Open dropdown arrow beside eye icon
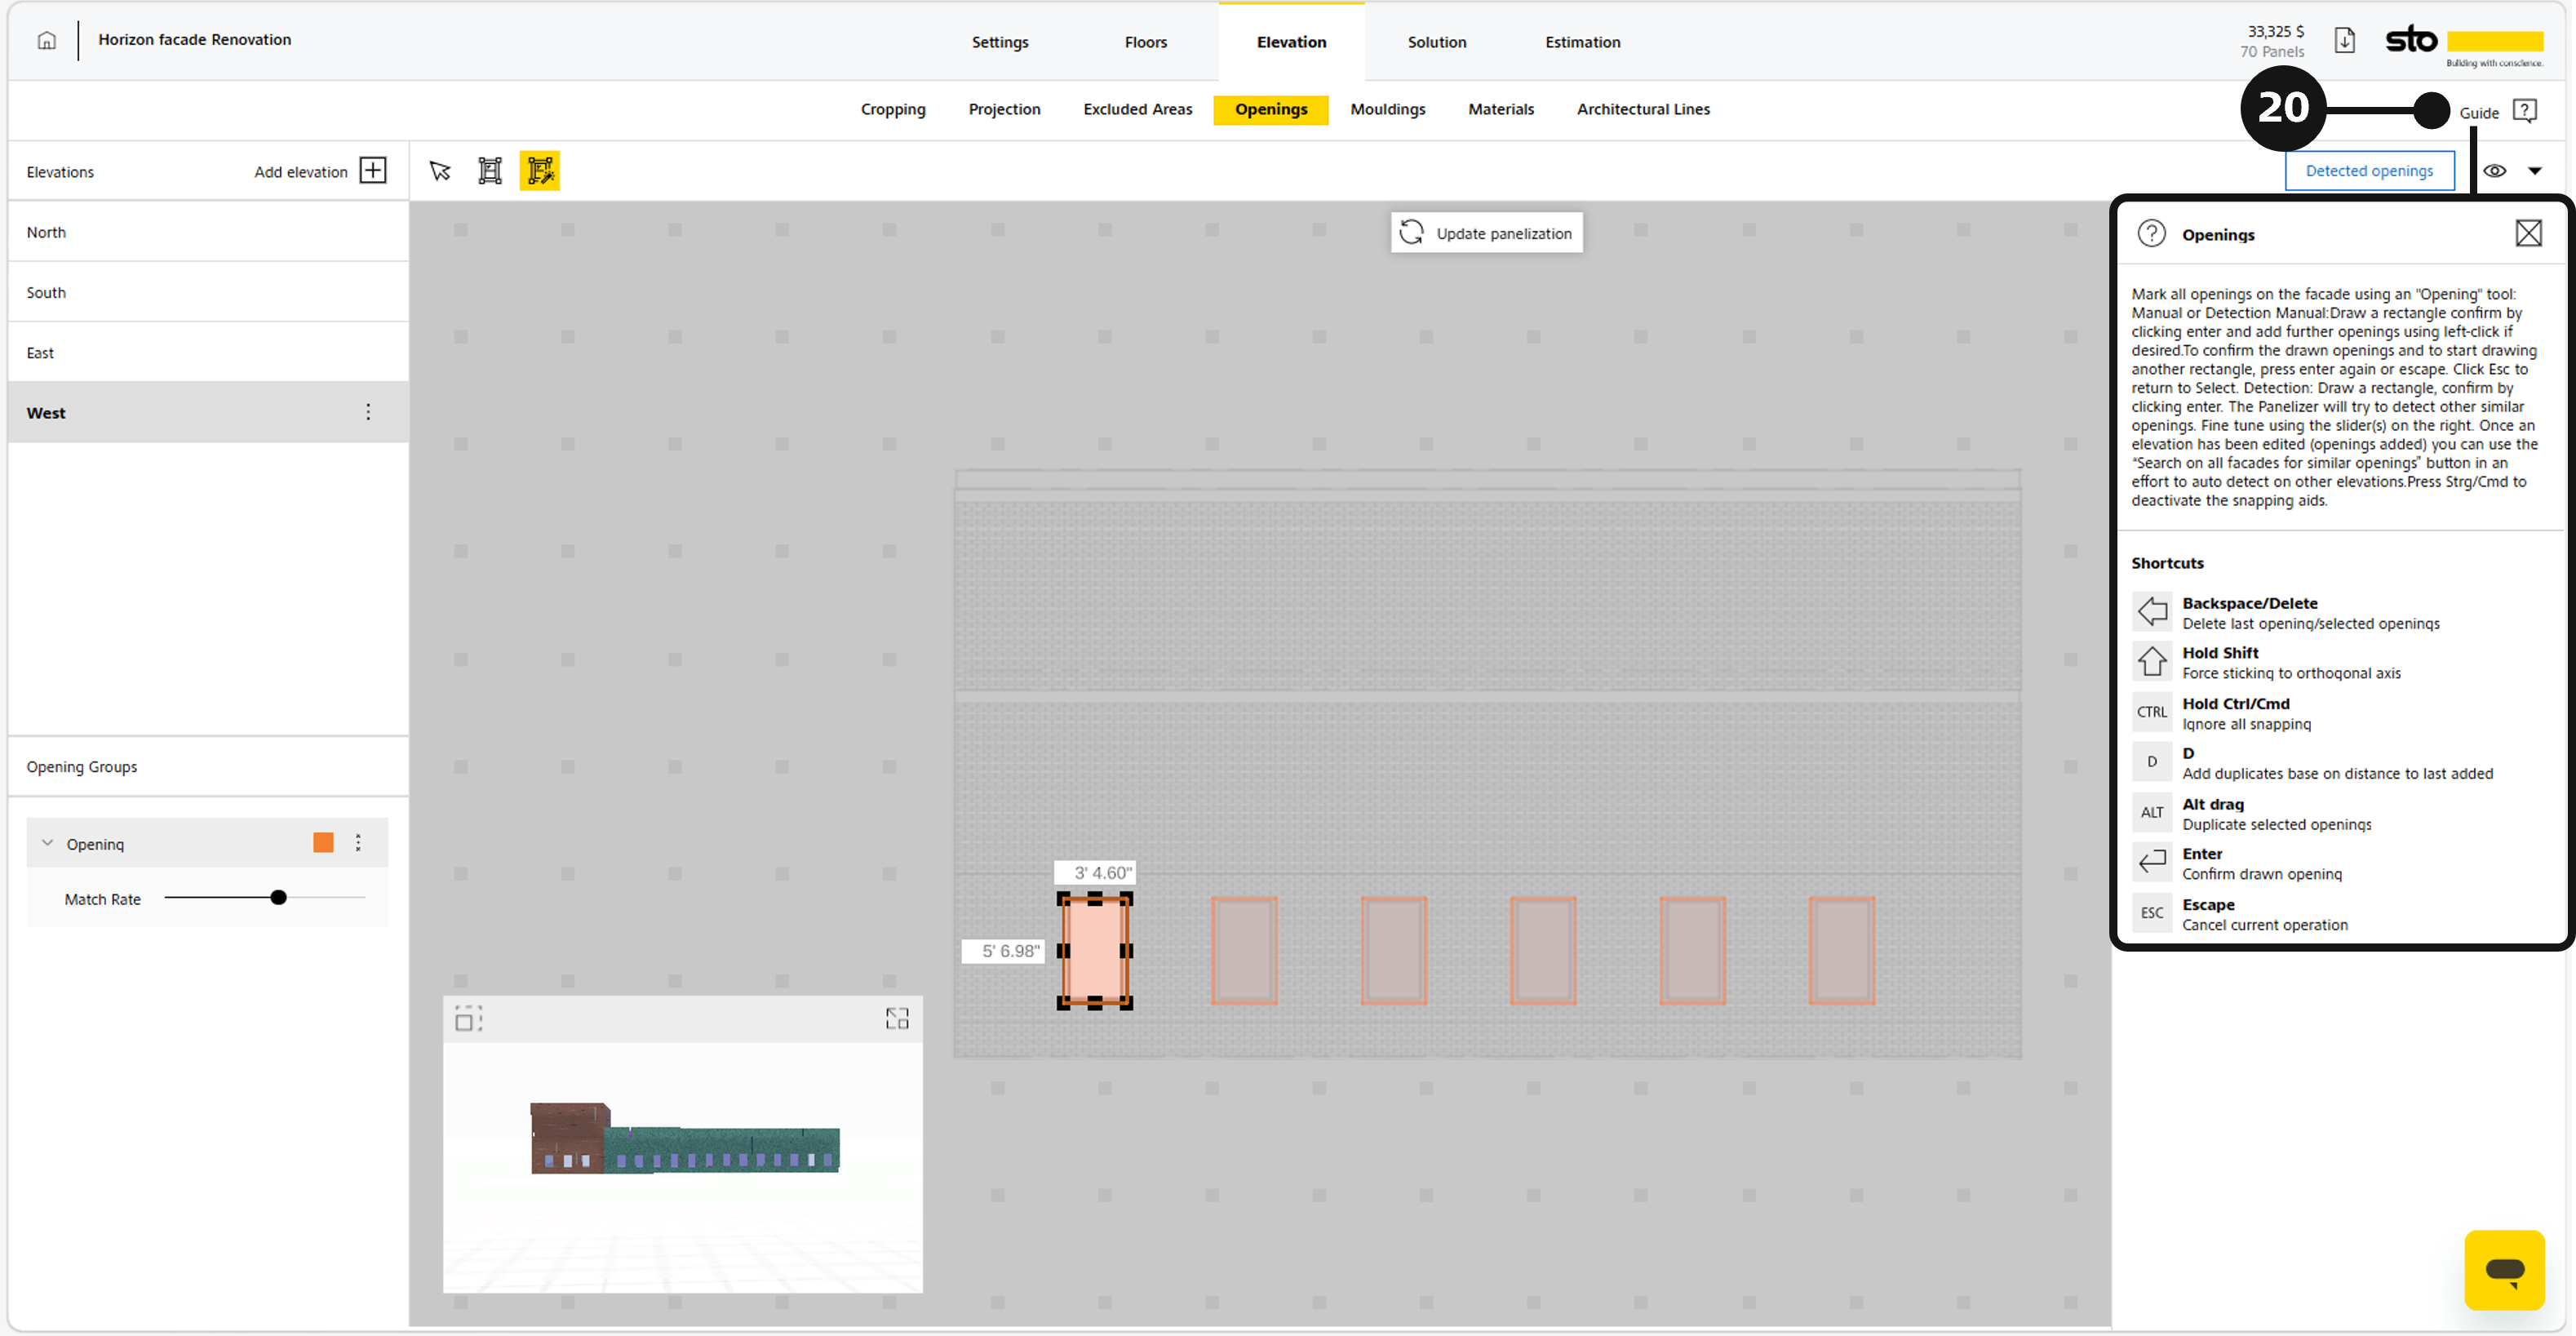 [x=2535, y=171]
